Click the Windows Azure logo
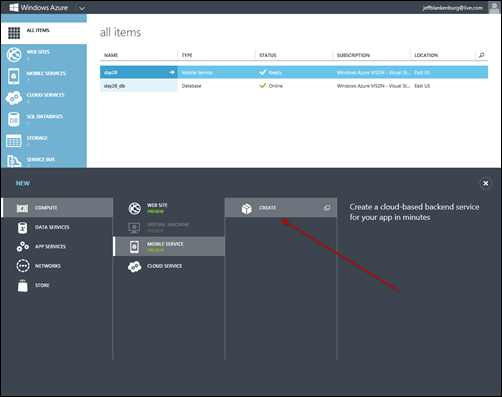 coord(39,7)
